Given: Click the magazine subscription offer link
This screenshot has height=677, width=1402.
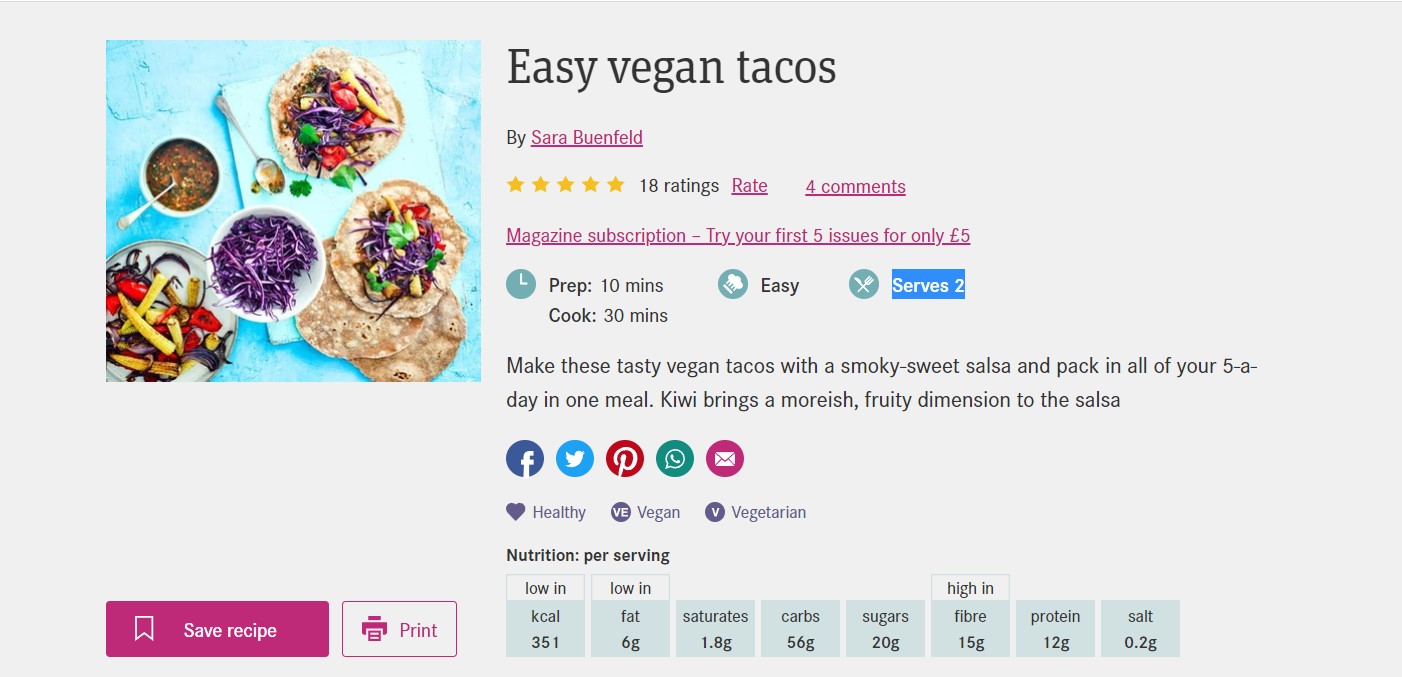Looking at the screenshot, I should [738, 235].
